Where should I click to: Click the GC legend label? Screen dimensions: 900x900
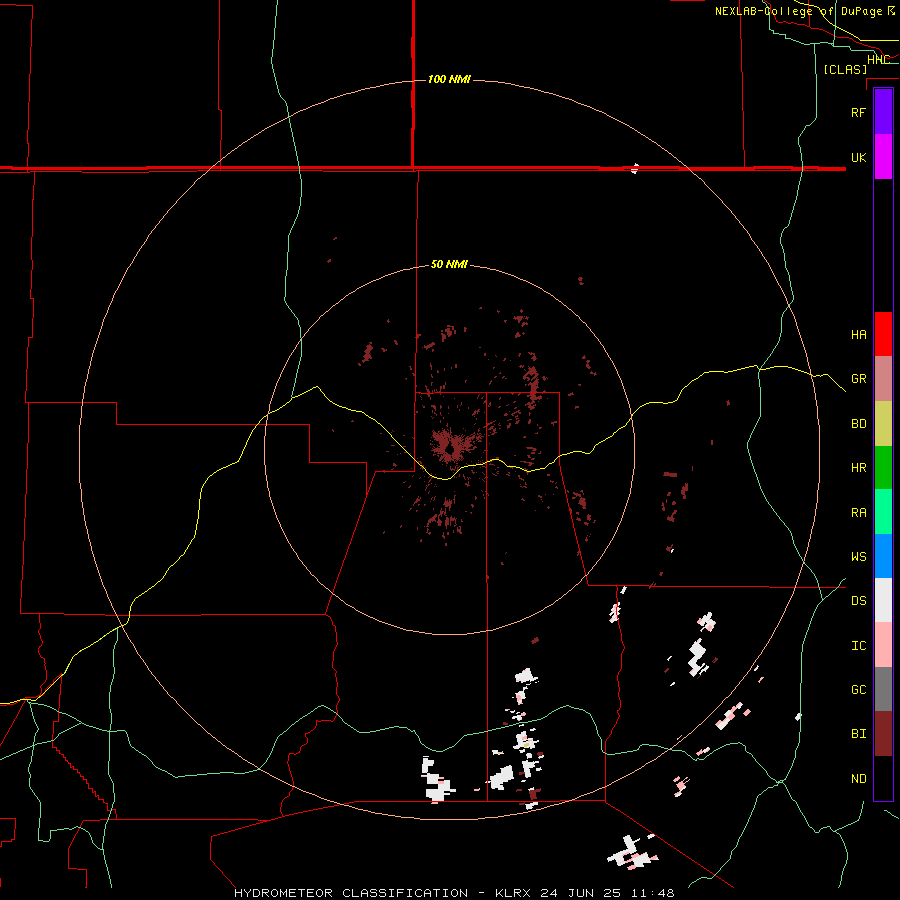click(x=859, y=690)
